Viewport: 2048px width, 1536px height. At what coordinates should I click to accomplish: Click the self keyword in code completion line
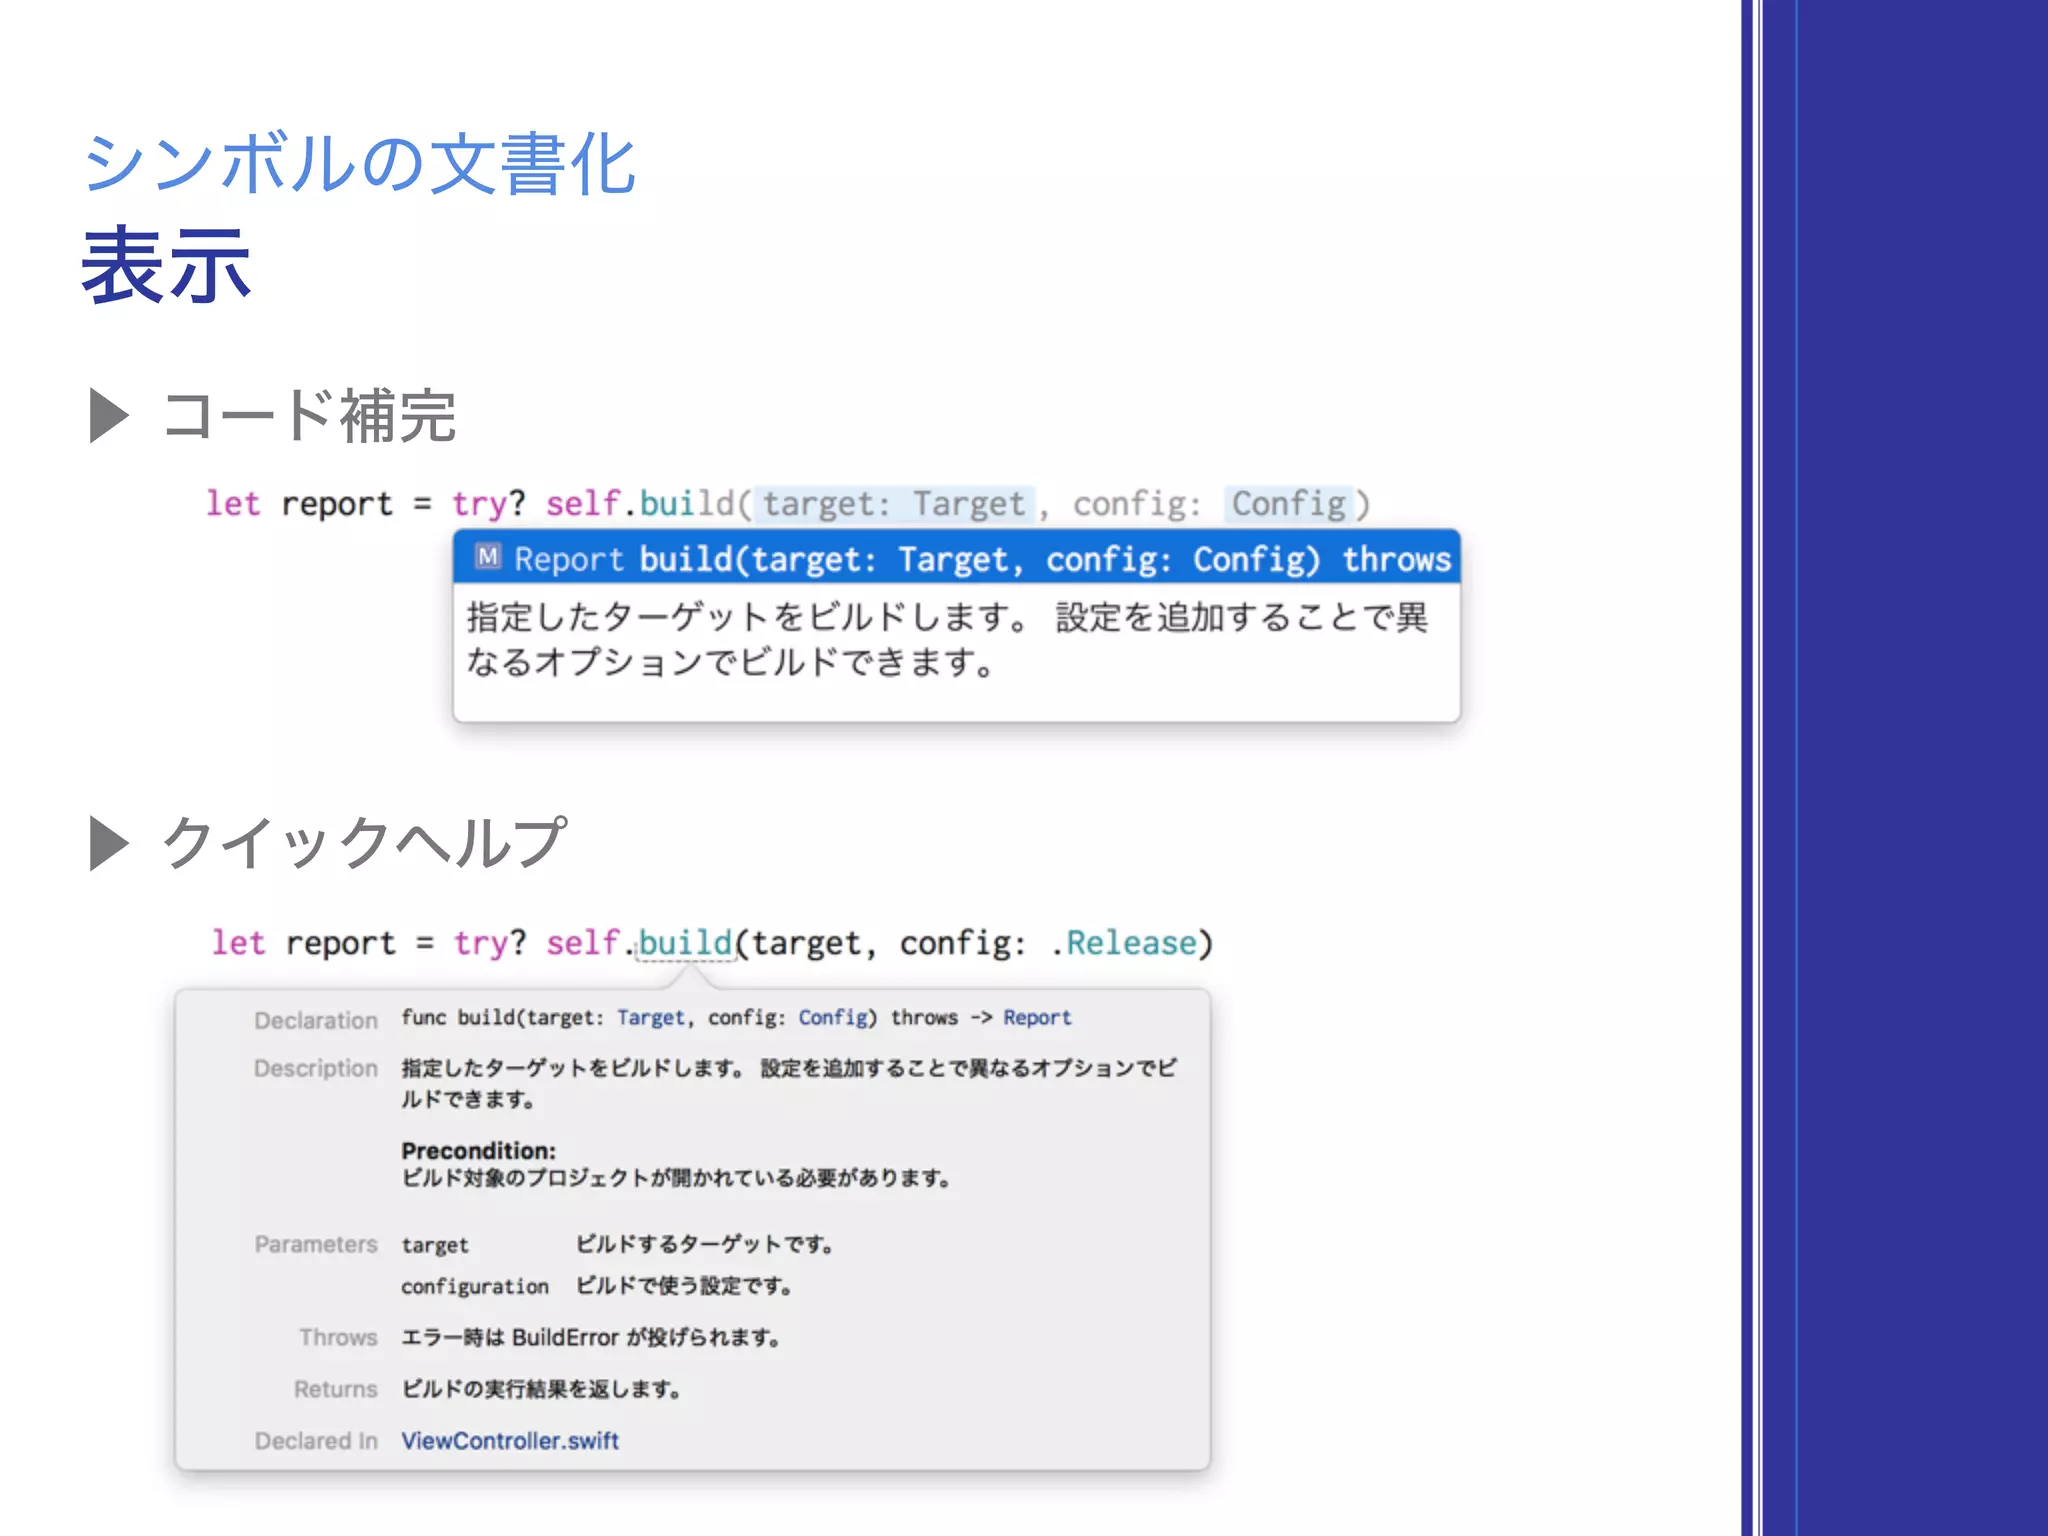coord(583,503)
